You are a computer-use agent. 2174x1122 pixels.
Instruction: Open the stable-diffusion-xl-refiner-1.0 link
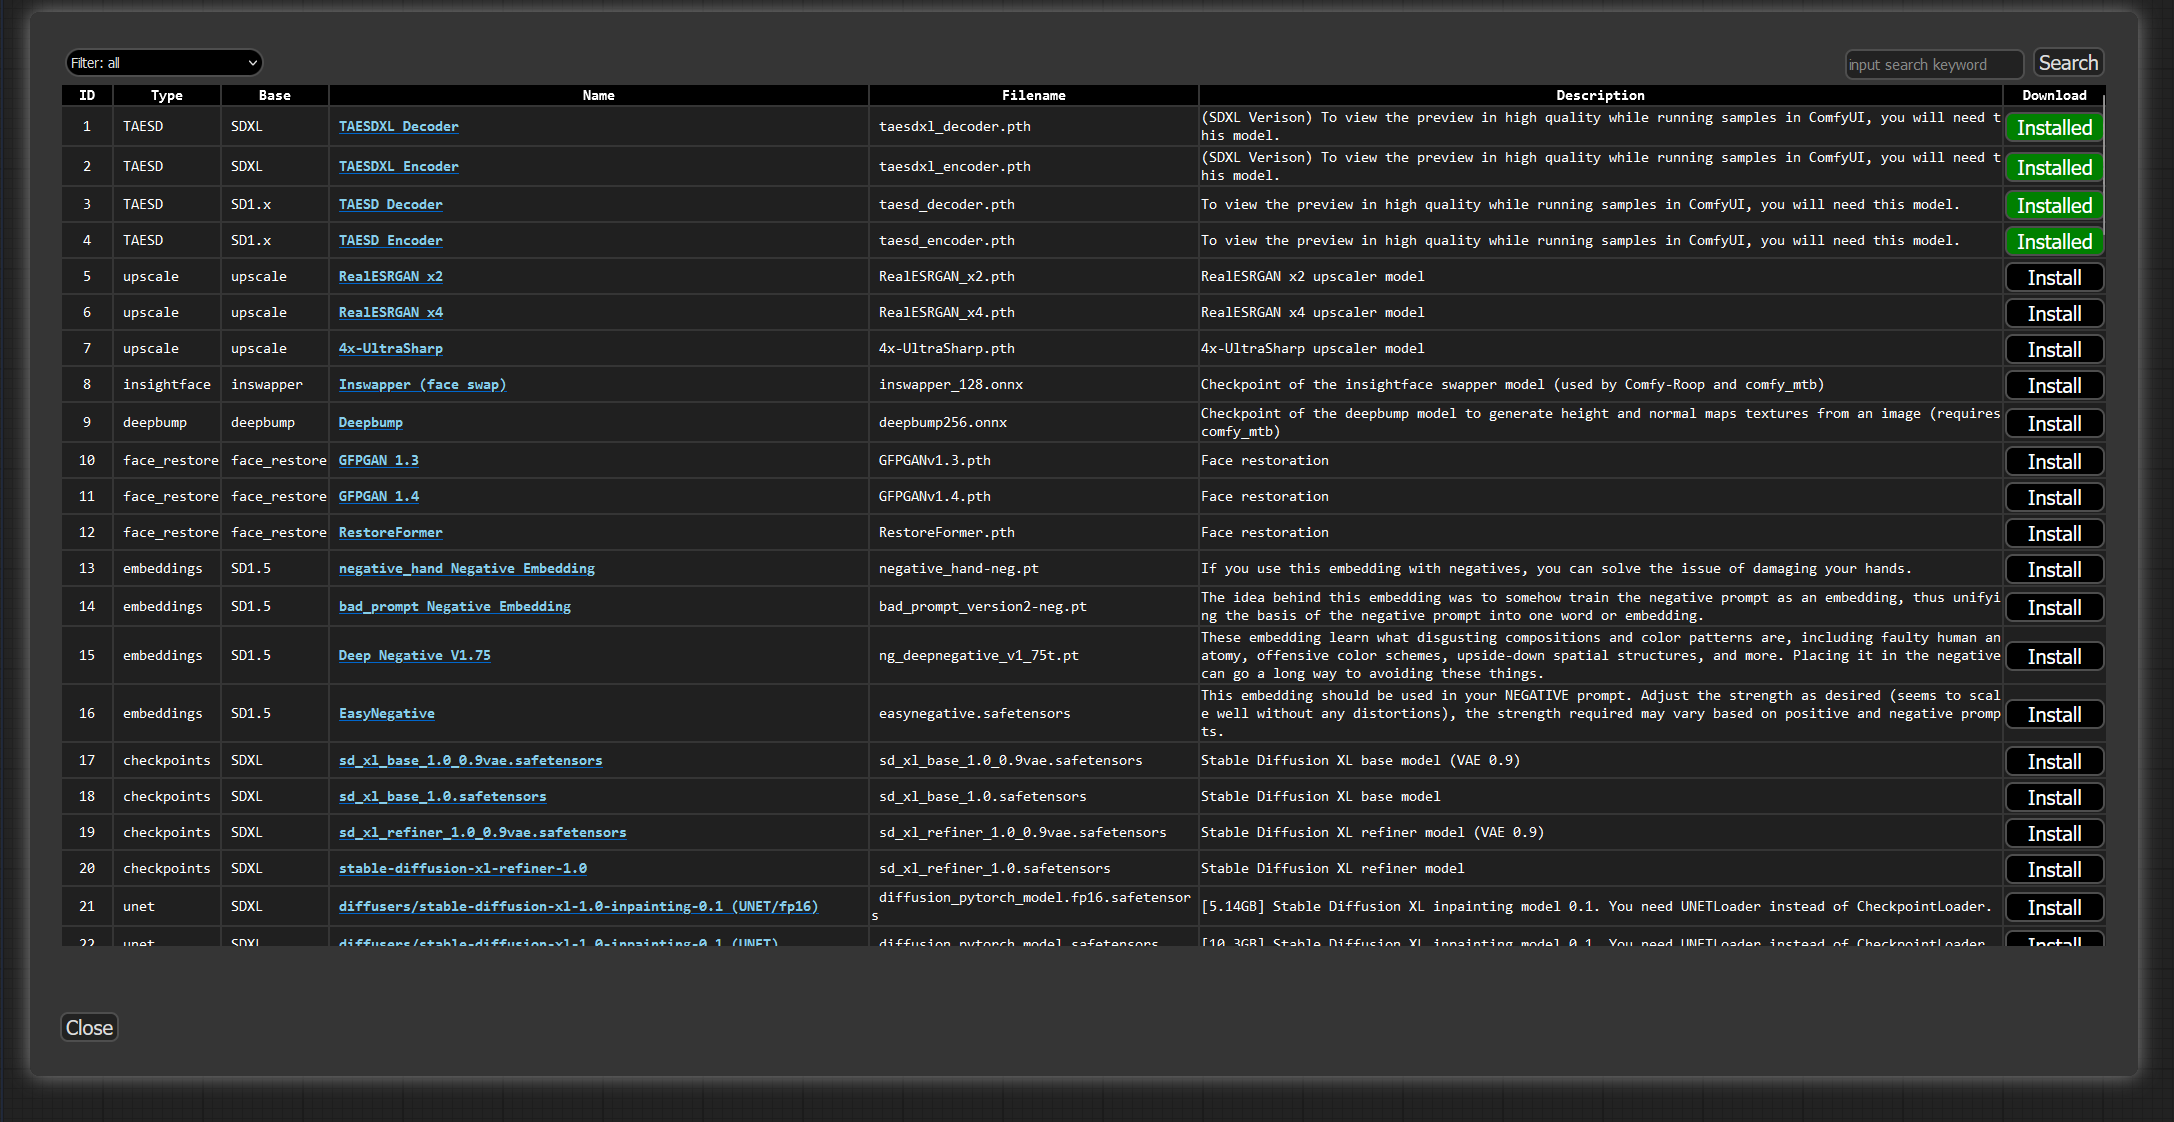462,868
